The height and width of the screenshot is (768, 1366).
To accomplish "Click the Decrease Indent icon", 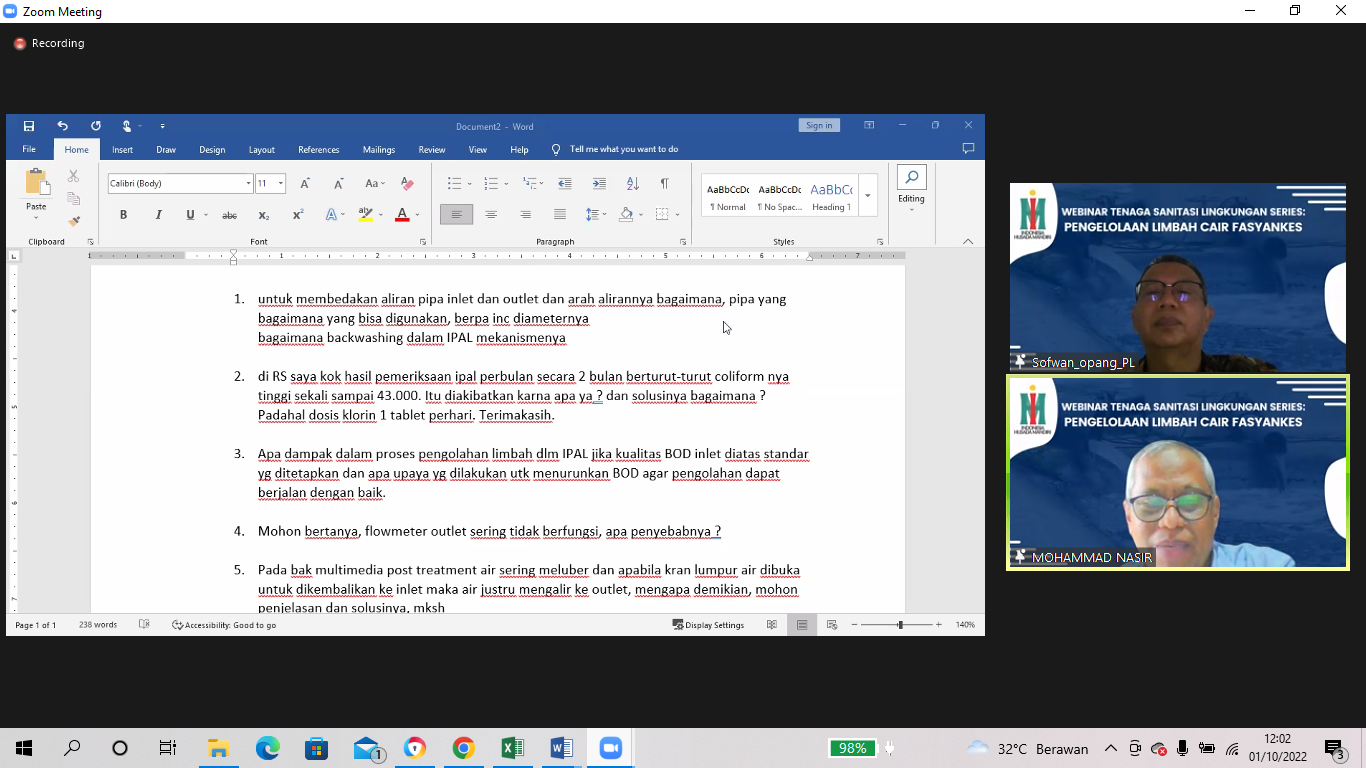I will pyautogui.click(x=565, y=184).
